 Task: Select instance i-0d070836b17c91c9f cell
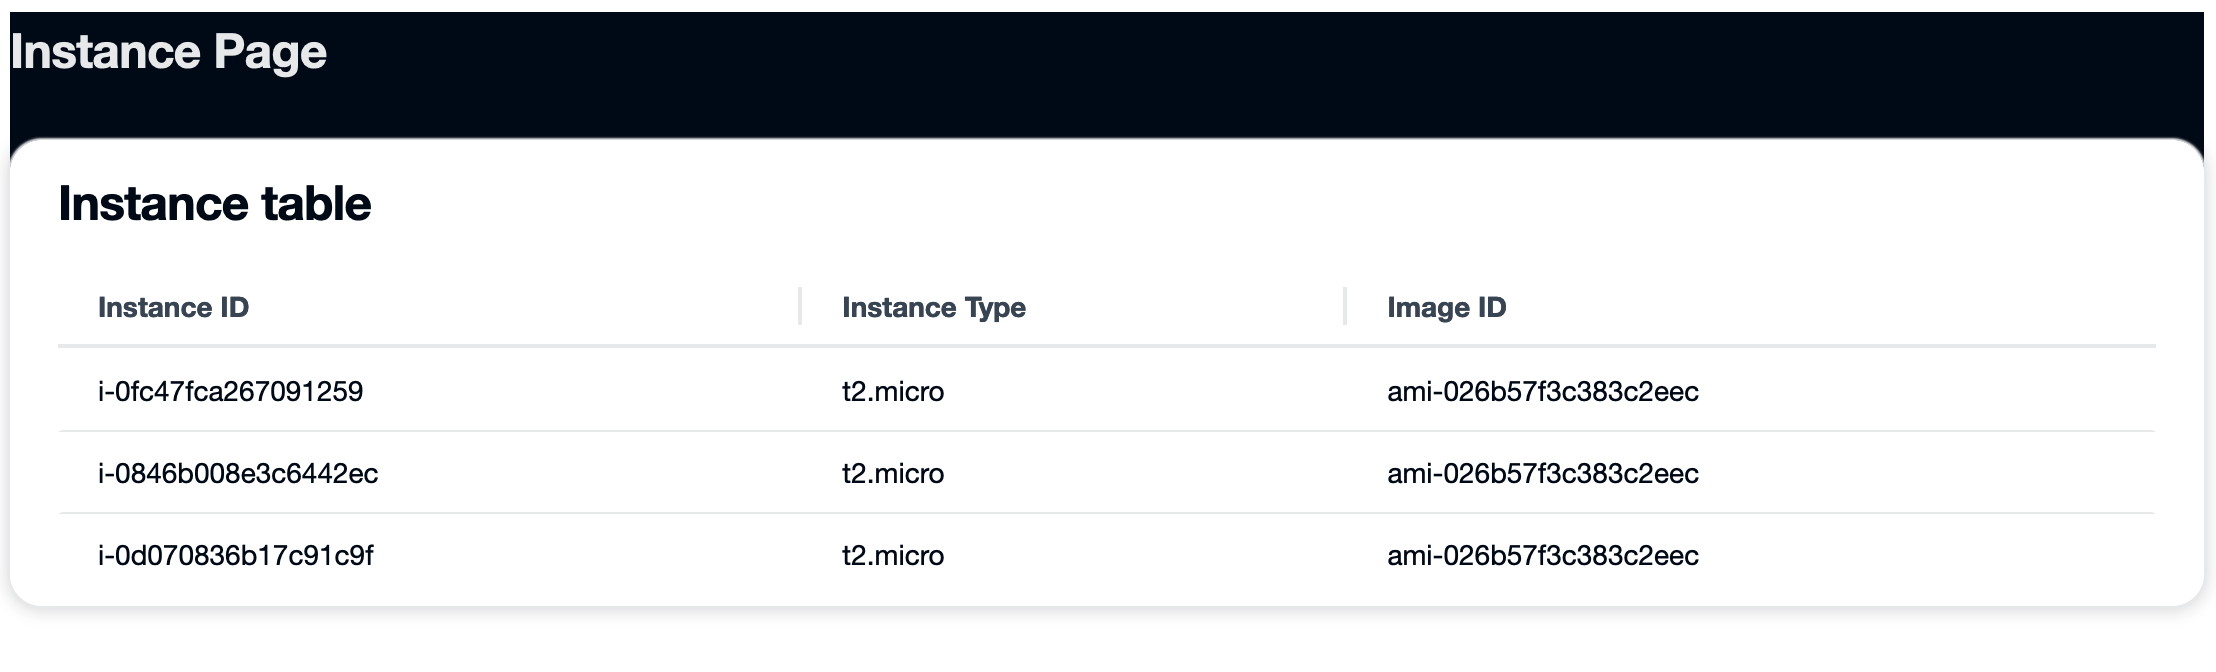pyautogui.click(x=235, y=555)
